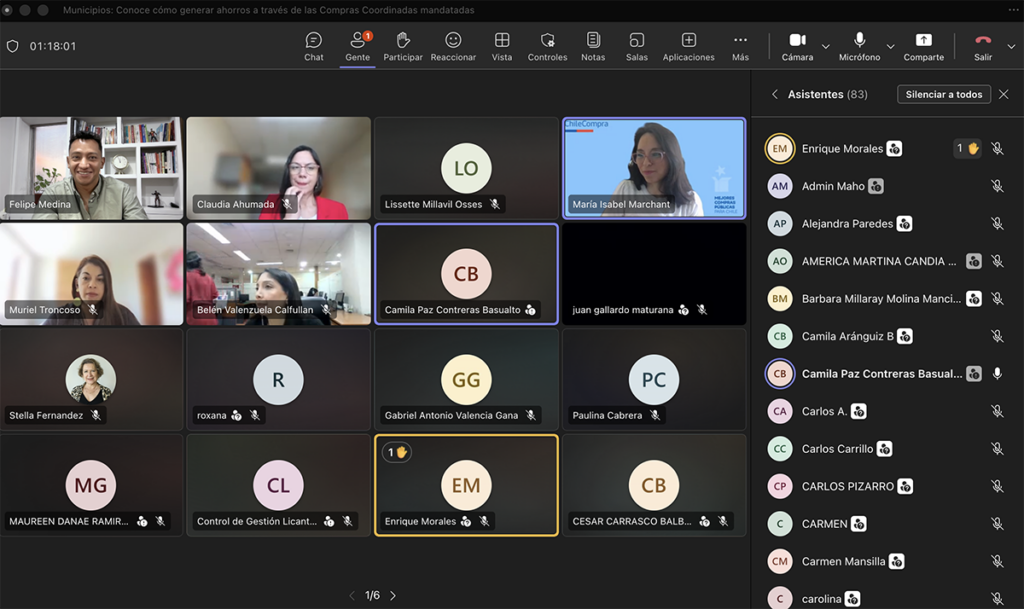The width and height of the screenshot is (1024, 609).
Task: Toggle the Gente participants panel
Action: pos(357,46)
